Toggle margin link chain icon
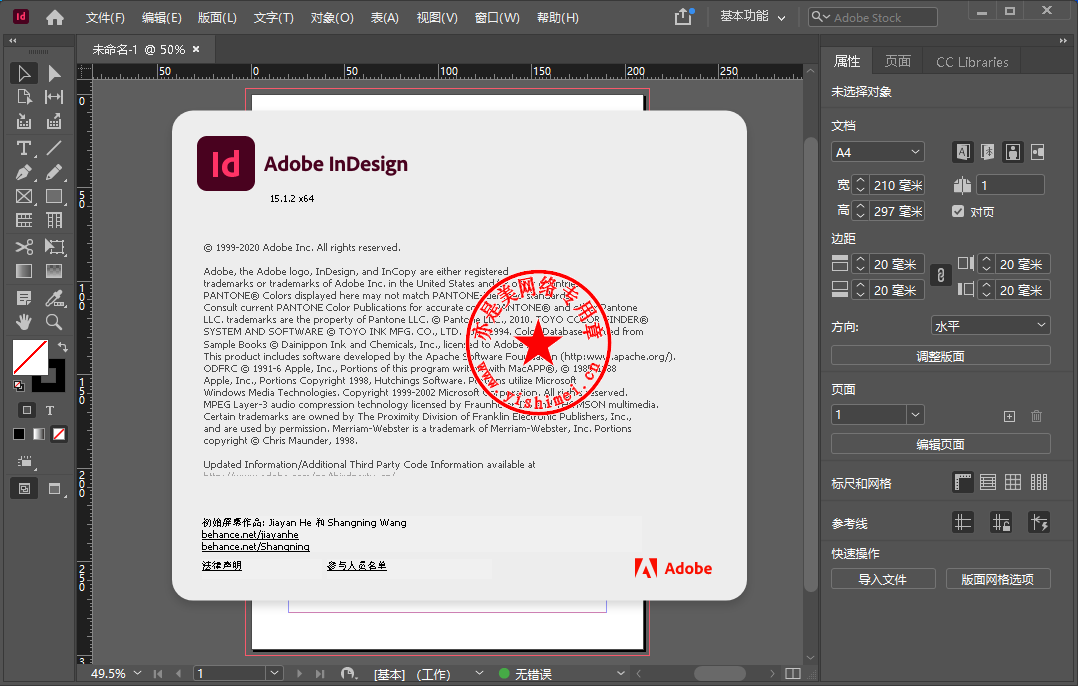This screenshot has height=686, width=1078. tap(940, 276)
